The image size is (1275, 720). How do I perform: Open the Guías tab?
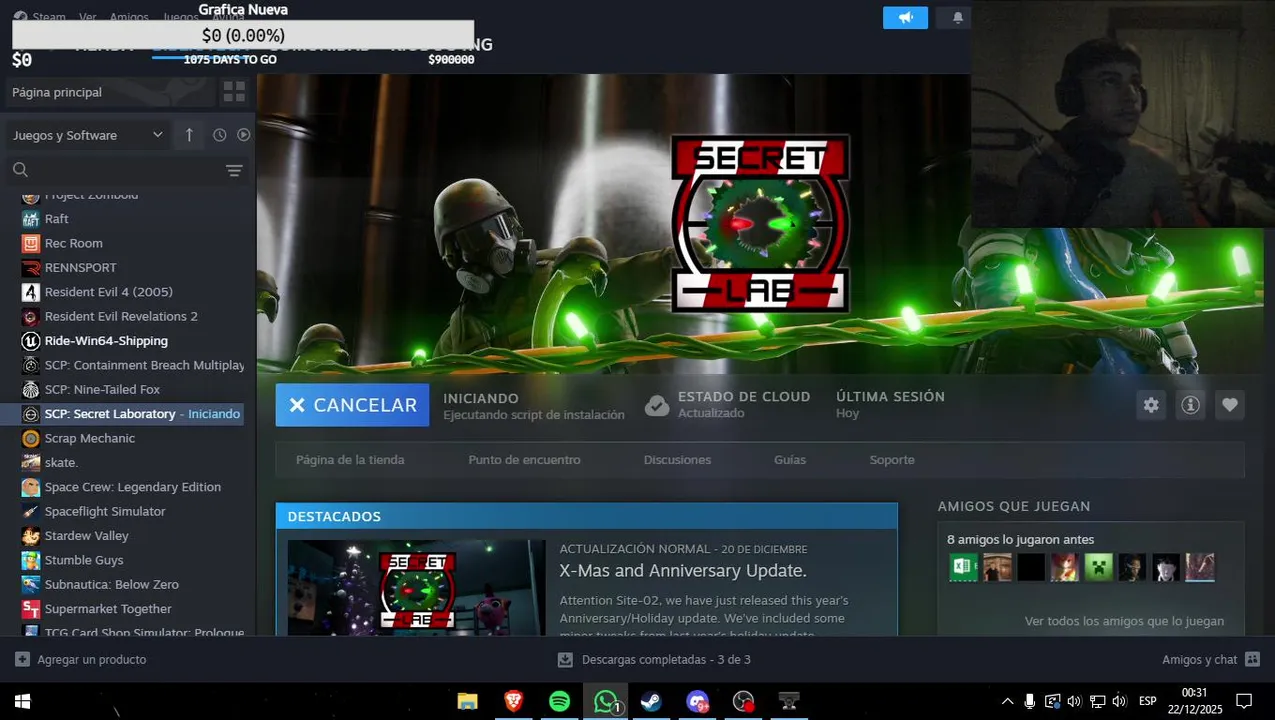click(790, 460)
